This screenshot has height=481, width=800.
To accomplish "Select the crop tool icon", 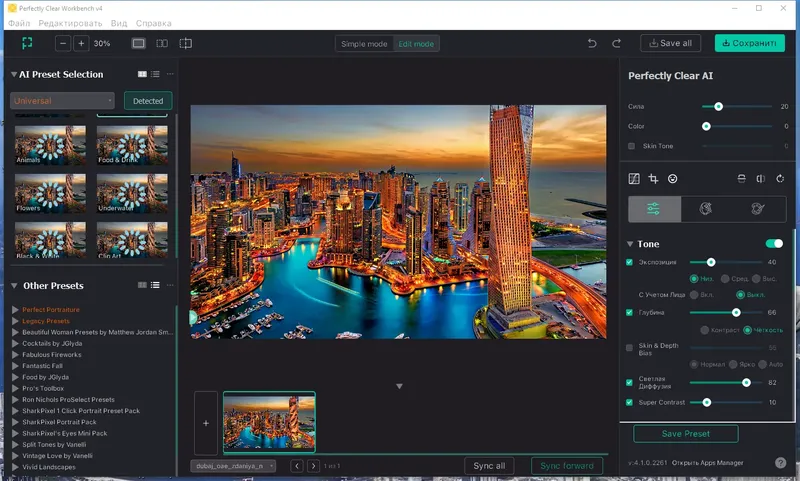I will 653,179.
